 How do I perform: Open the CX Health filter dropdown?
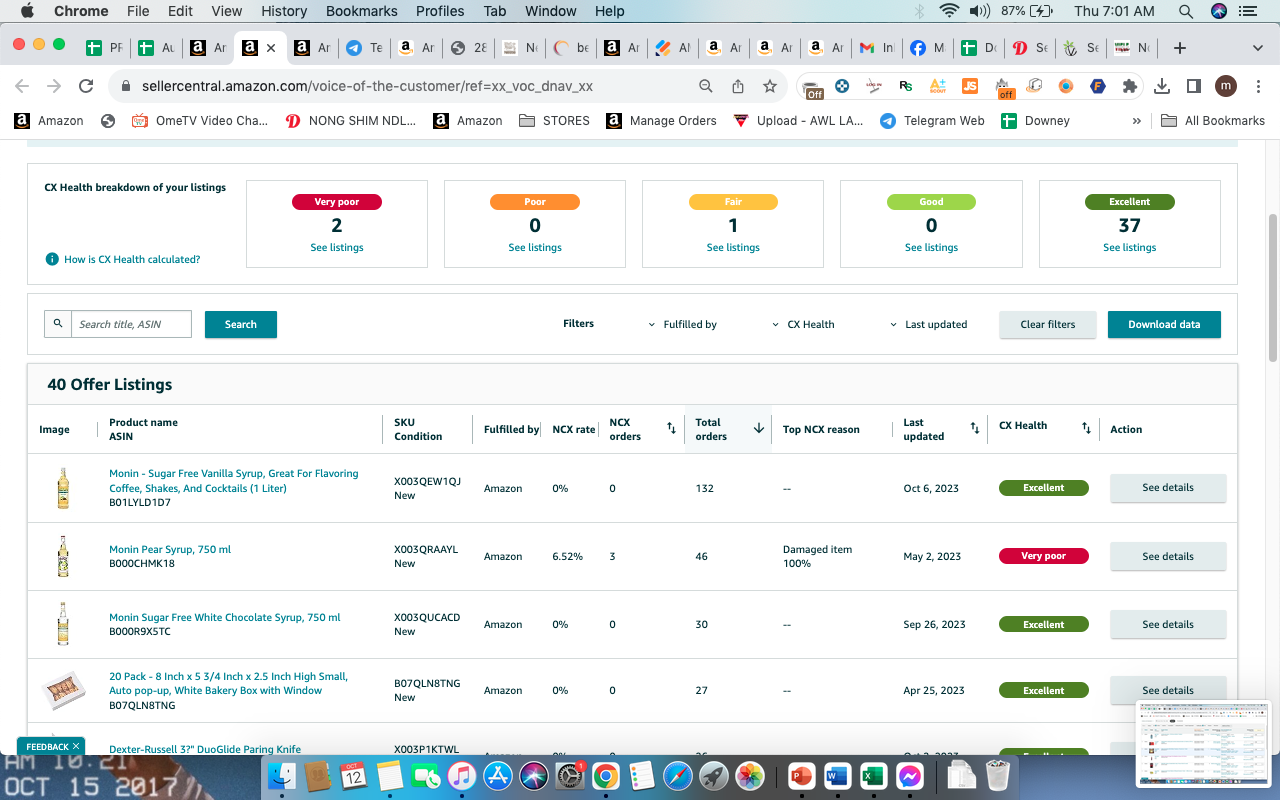[x=803, y=324]
